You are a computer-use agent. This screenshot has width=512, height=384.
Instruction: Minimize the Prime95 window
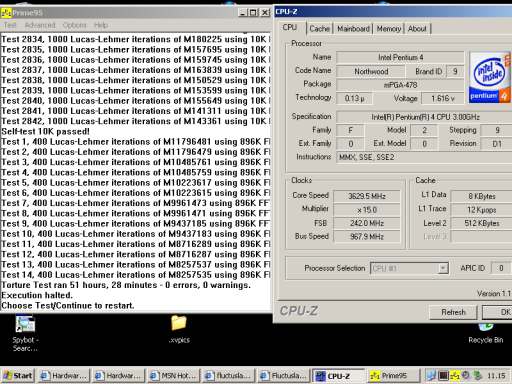[x=243, y=13]
